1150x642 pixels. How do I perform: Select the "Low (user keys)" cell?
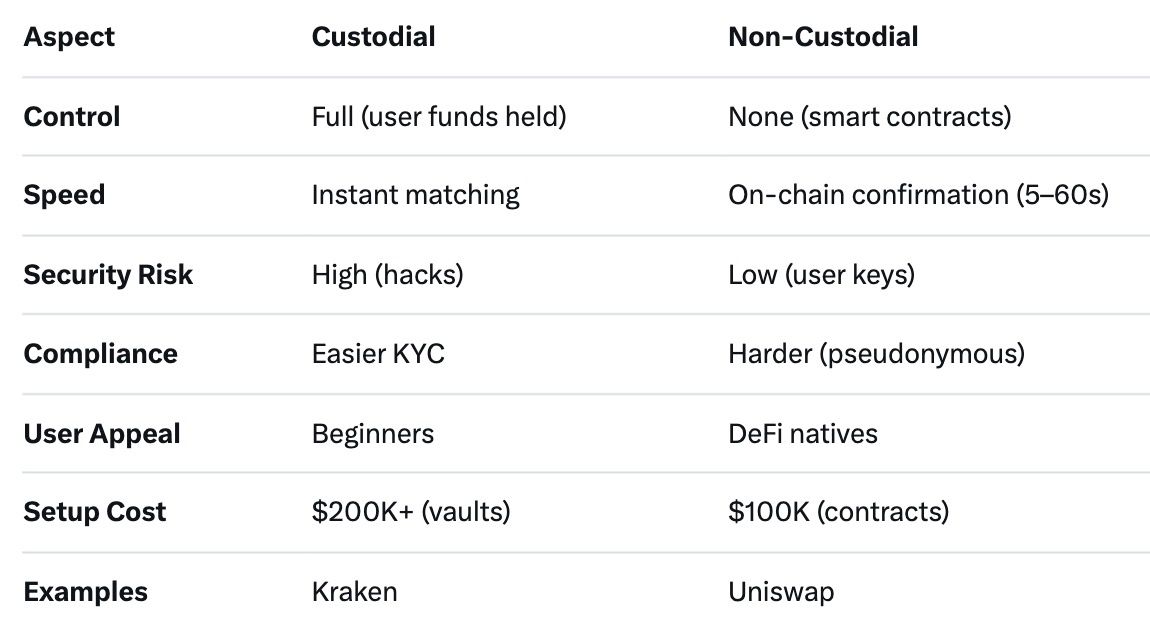(821, 275)
